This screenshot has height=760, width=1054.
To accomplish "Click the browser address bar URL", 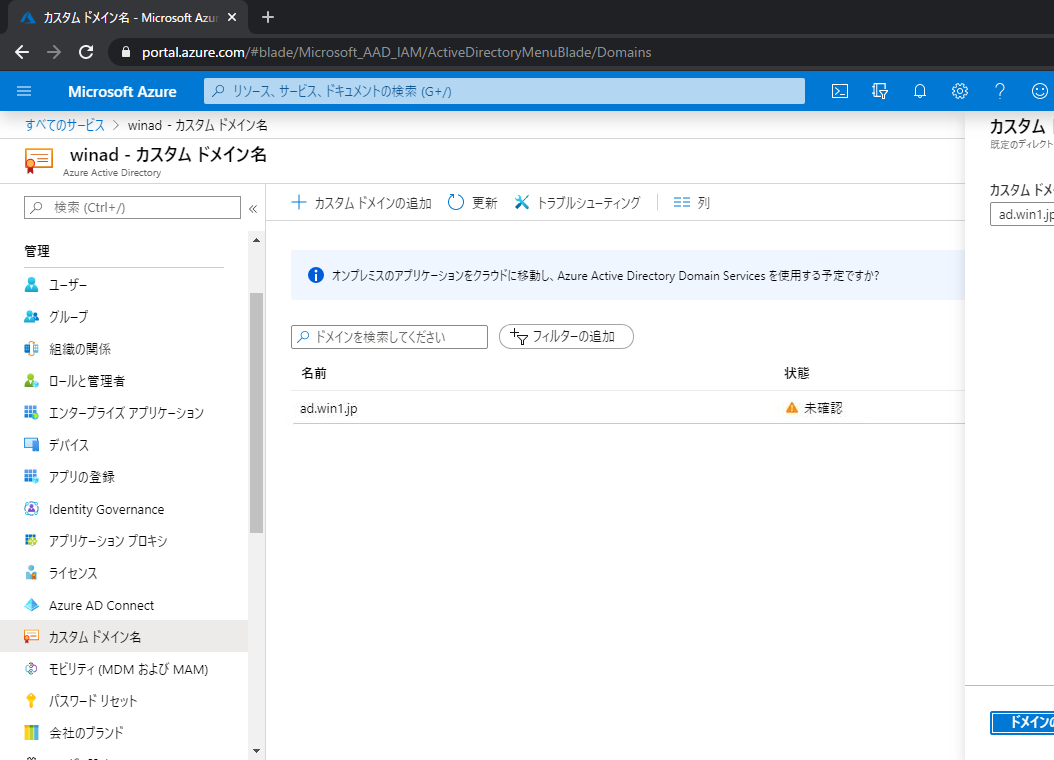I will [397, 52].
